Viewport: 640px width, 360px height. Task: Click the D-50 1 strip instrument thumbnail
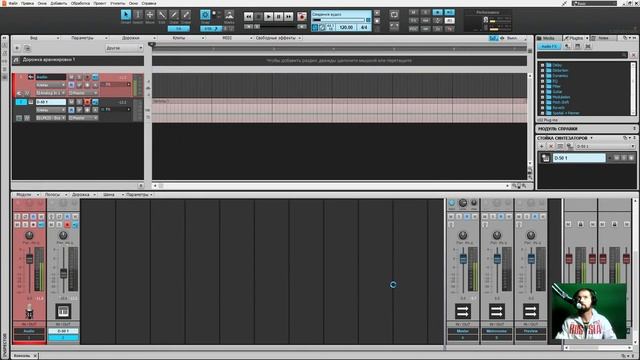point(63,311)
